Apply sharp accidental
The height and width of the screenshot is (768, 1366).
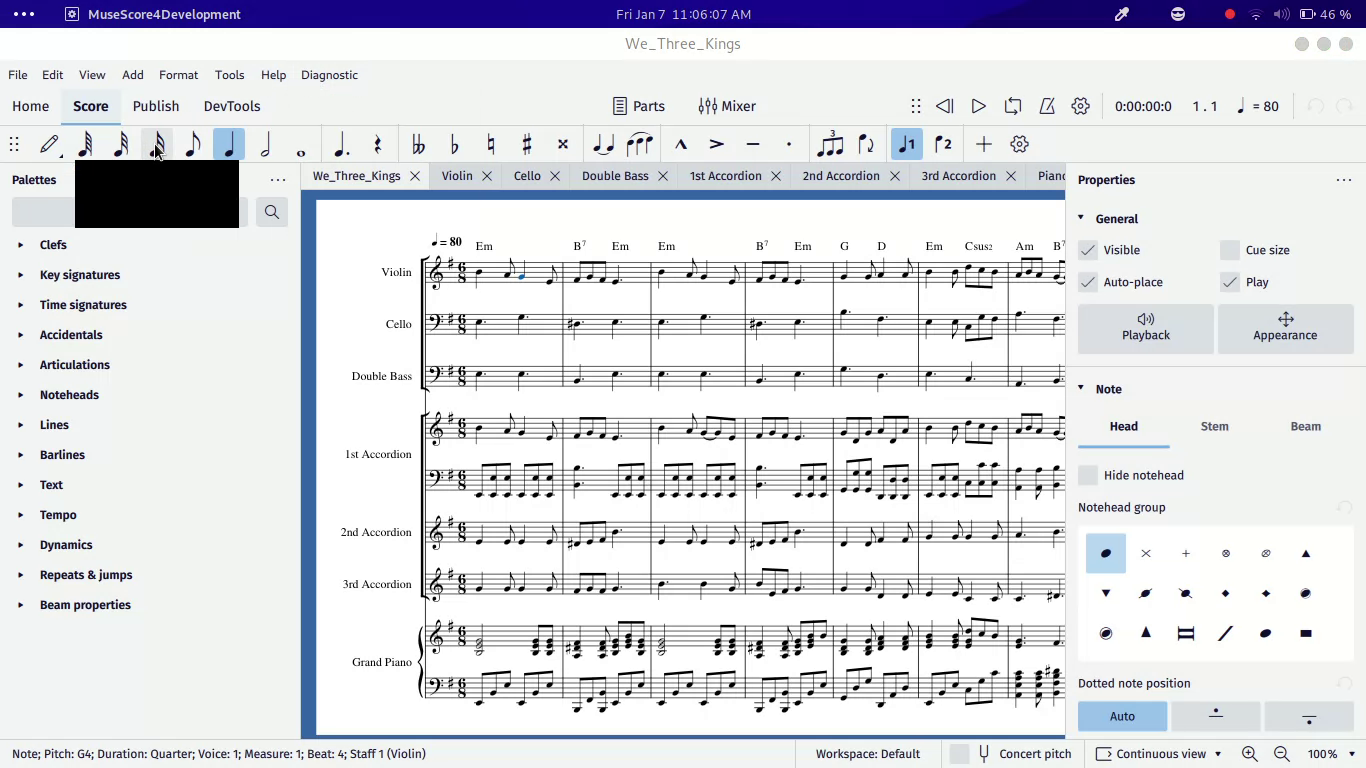[526, 144]
